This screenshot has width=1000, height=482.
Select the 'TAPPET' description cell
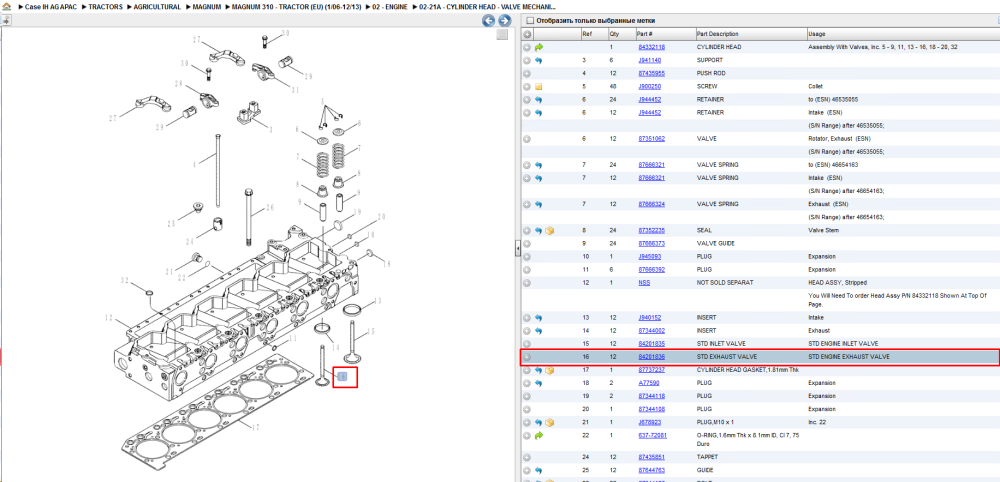(707, 457)
